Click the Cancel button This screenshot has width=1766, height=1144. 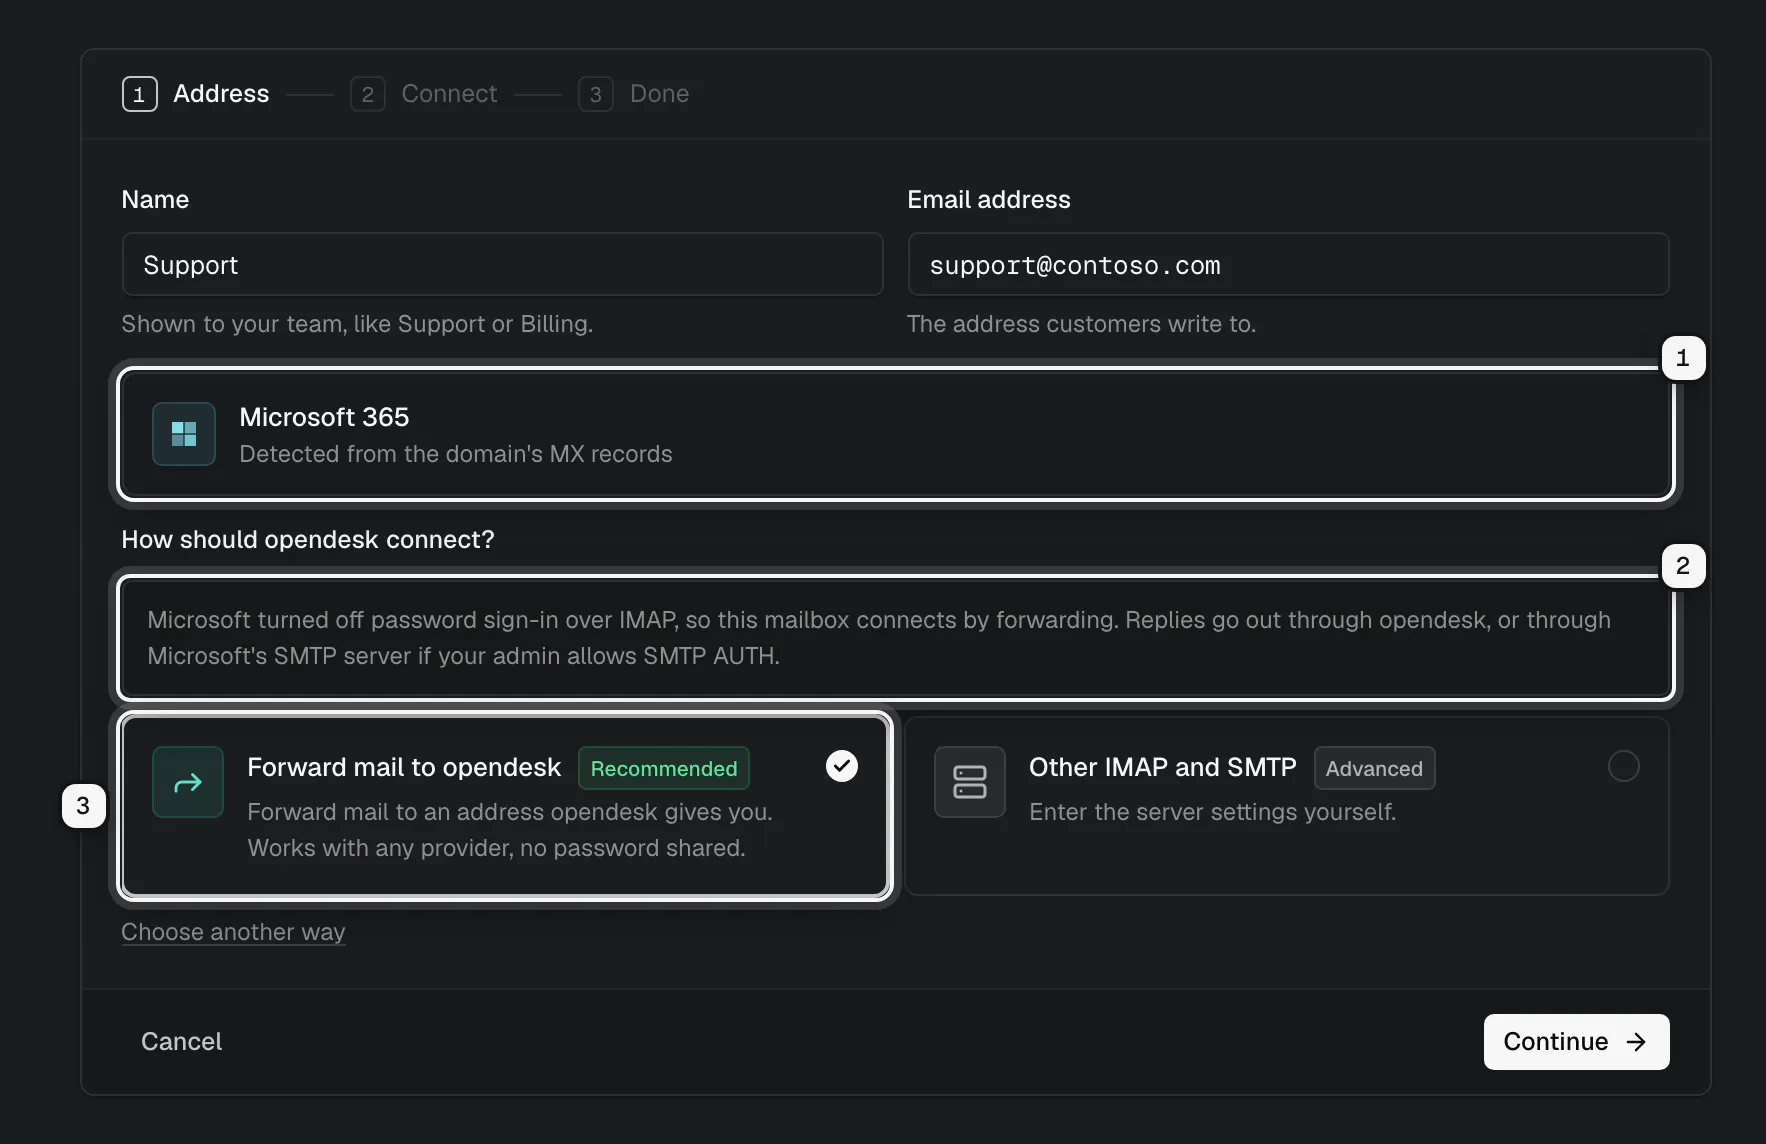[x=181, y=1042]
